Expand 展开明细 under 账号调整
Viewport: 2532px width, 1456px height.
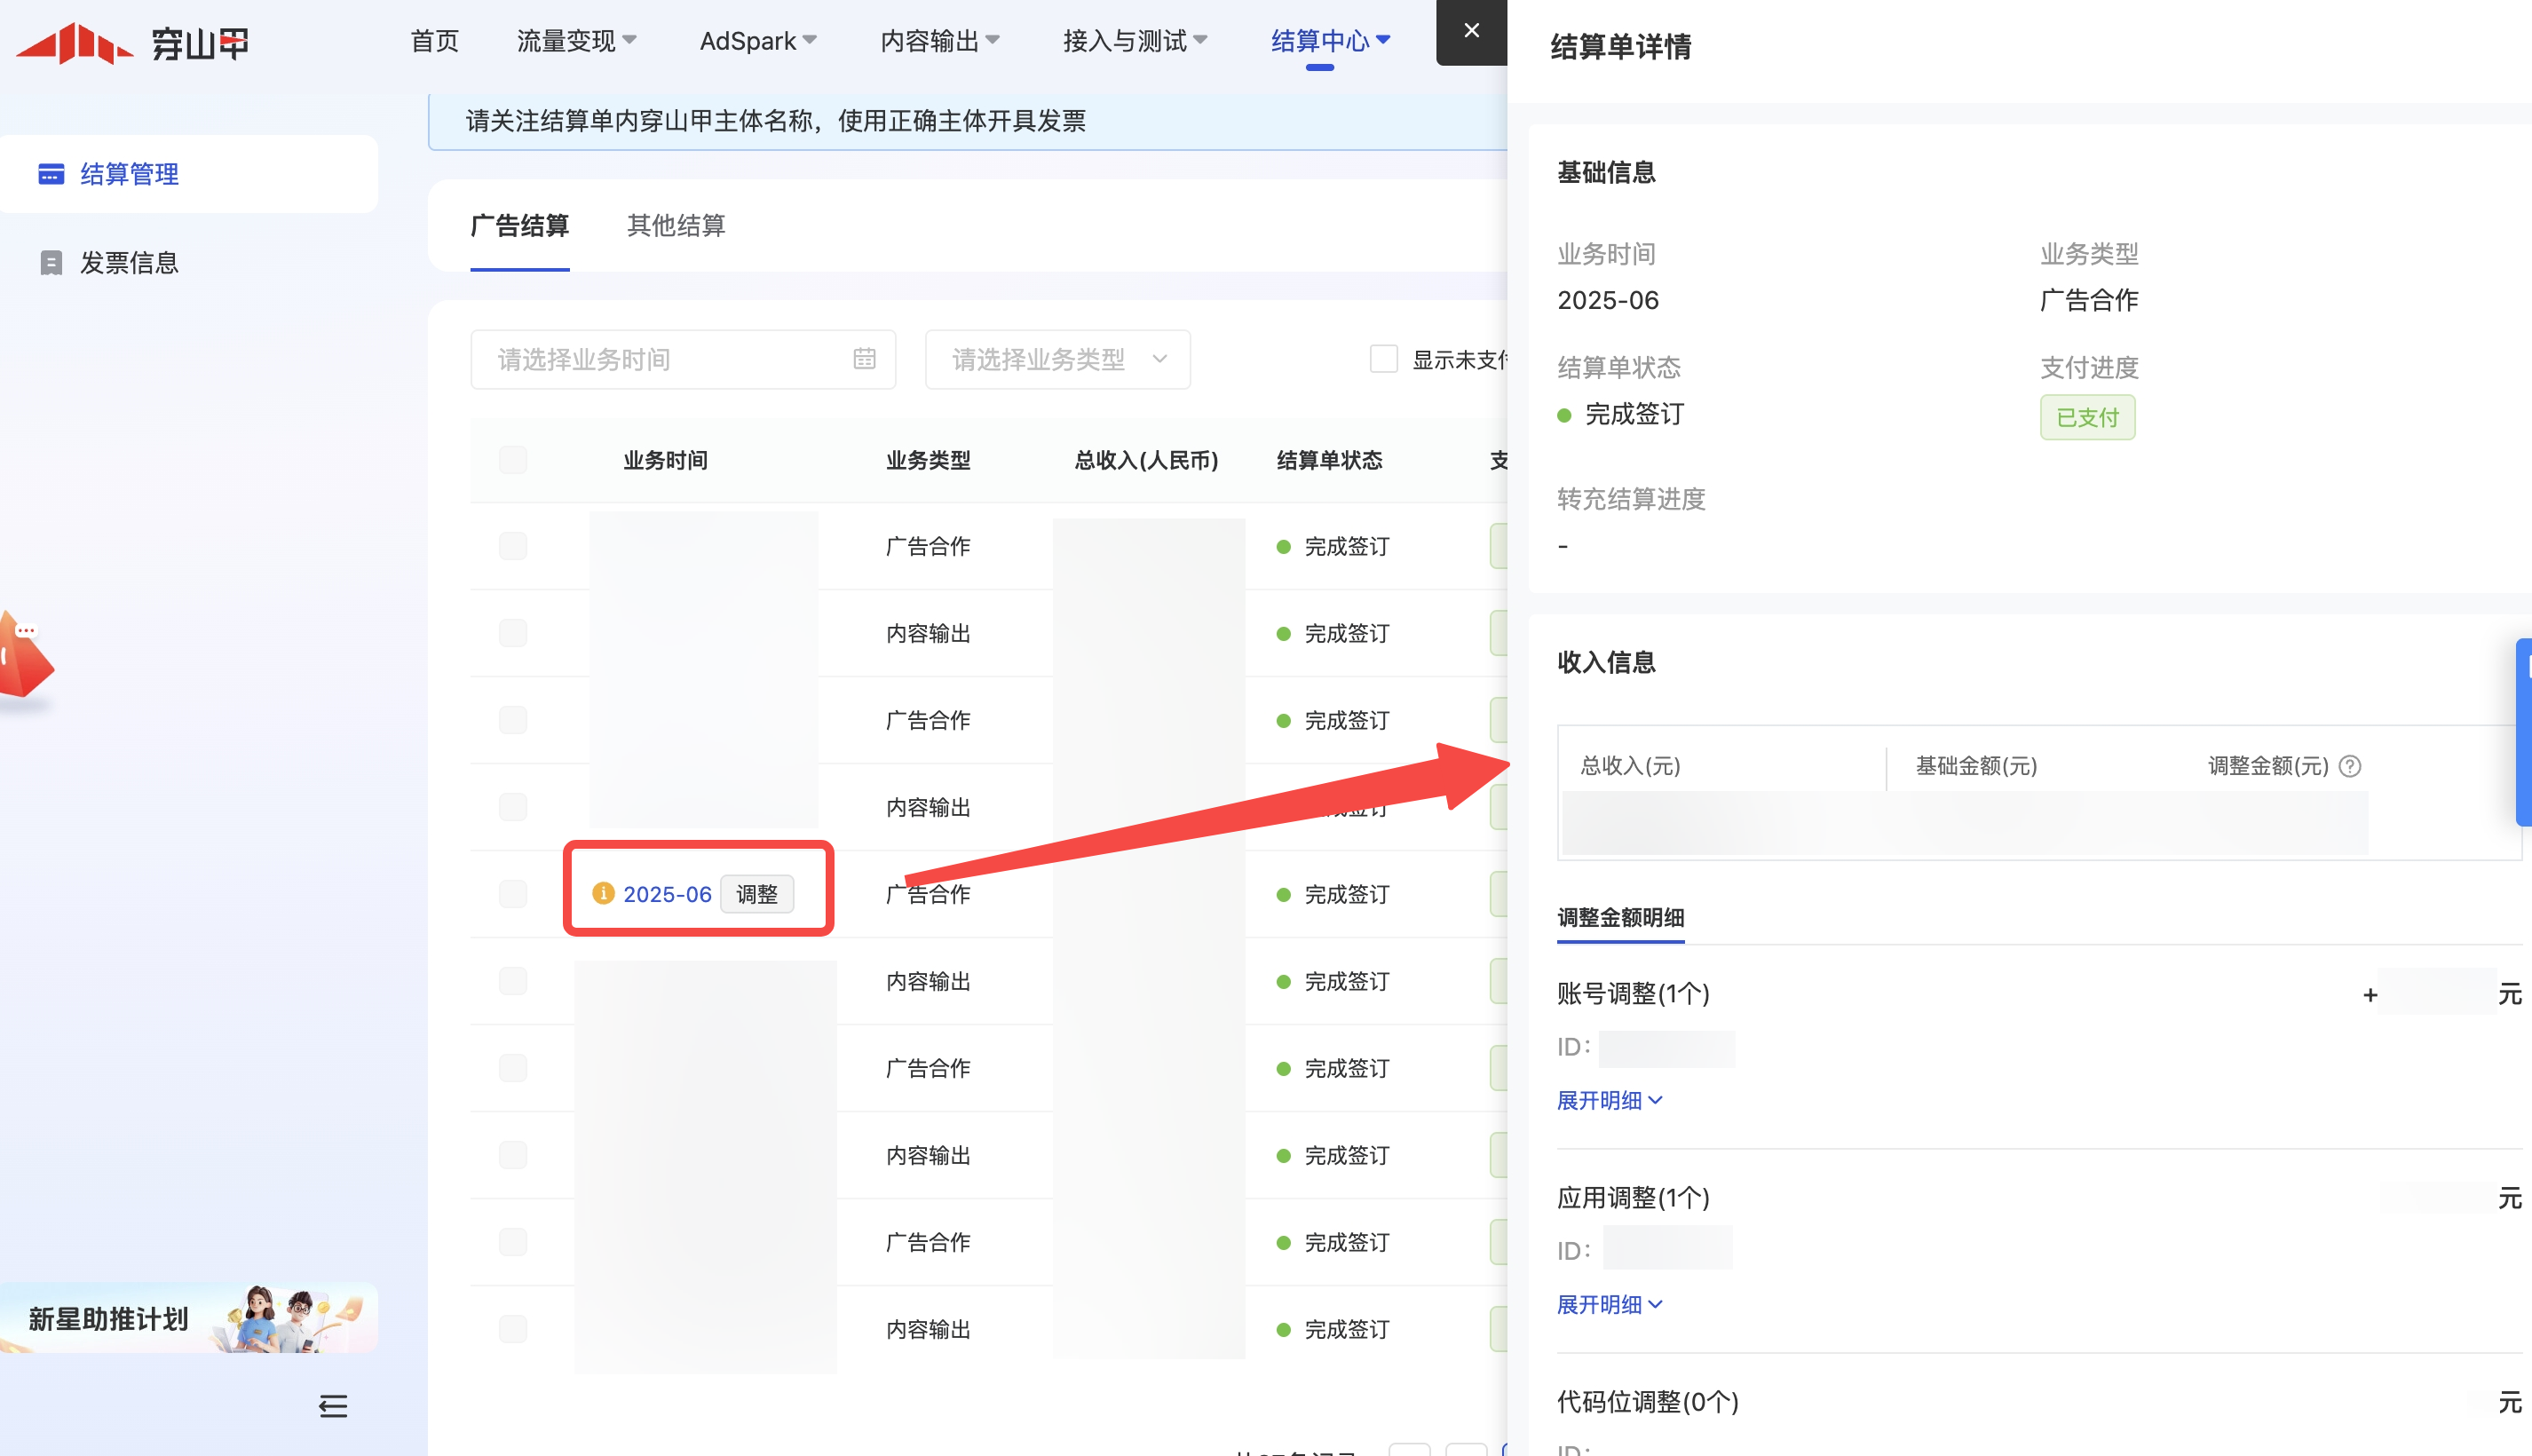point(1609,1100)
